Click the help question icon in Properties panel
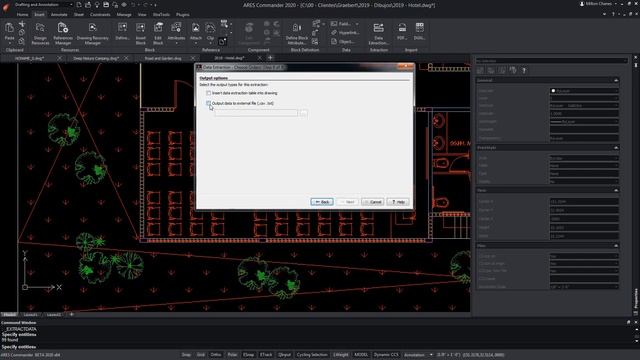 point(524,71)
